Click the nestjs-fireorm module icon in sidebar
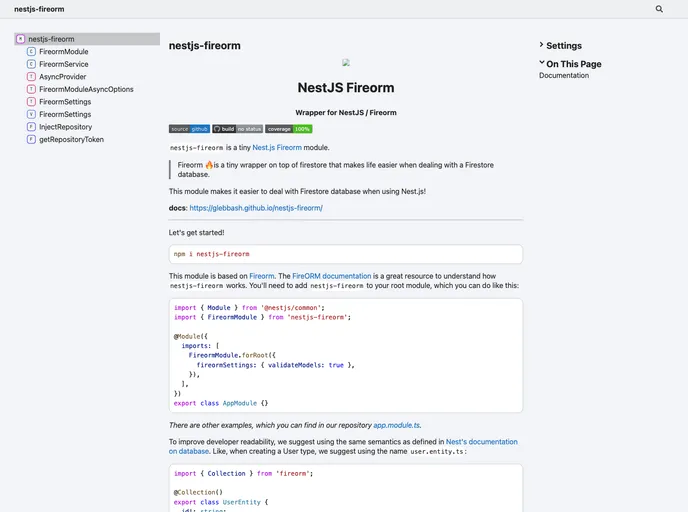688x512 pixels. click(x=21, y=39)
